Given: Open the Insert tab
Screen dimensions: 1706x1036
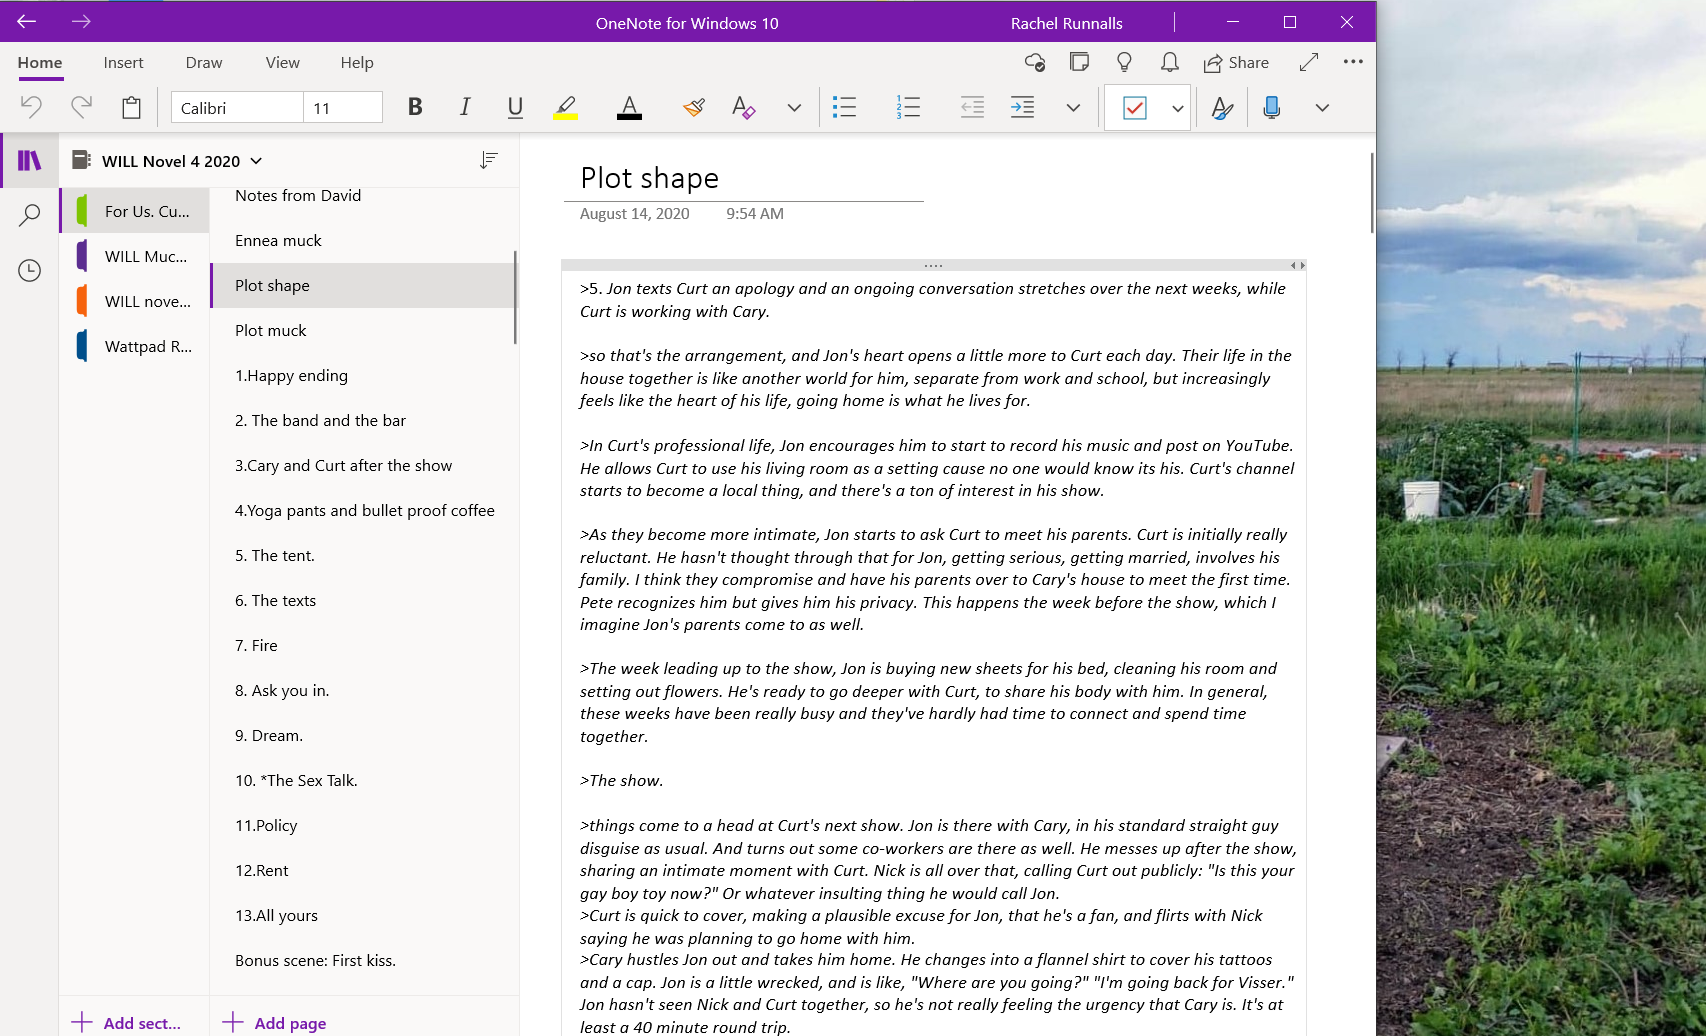Looking at the screenshot, I should (123, 62).
